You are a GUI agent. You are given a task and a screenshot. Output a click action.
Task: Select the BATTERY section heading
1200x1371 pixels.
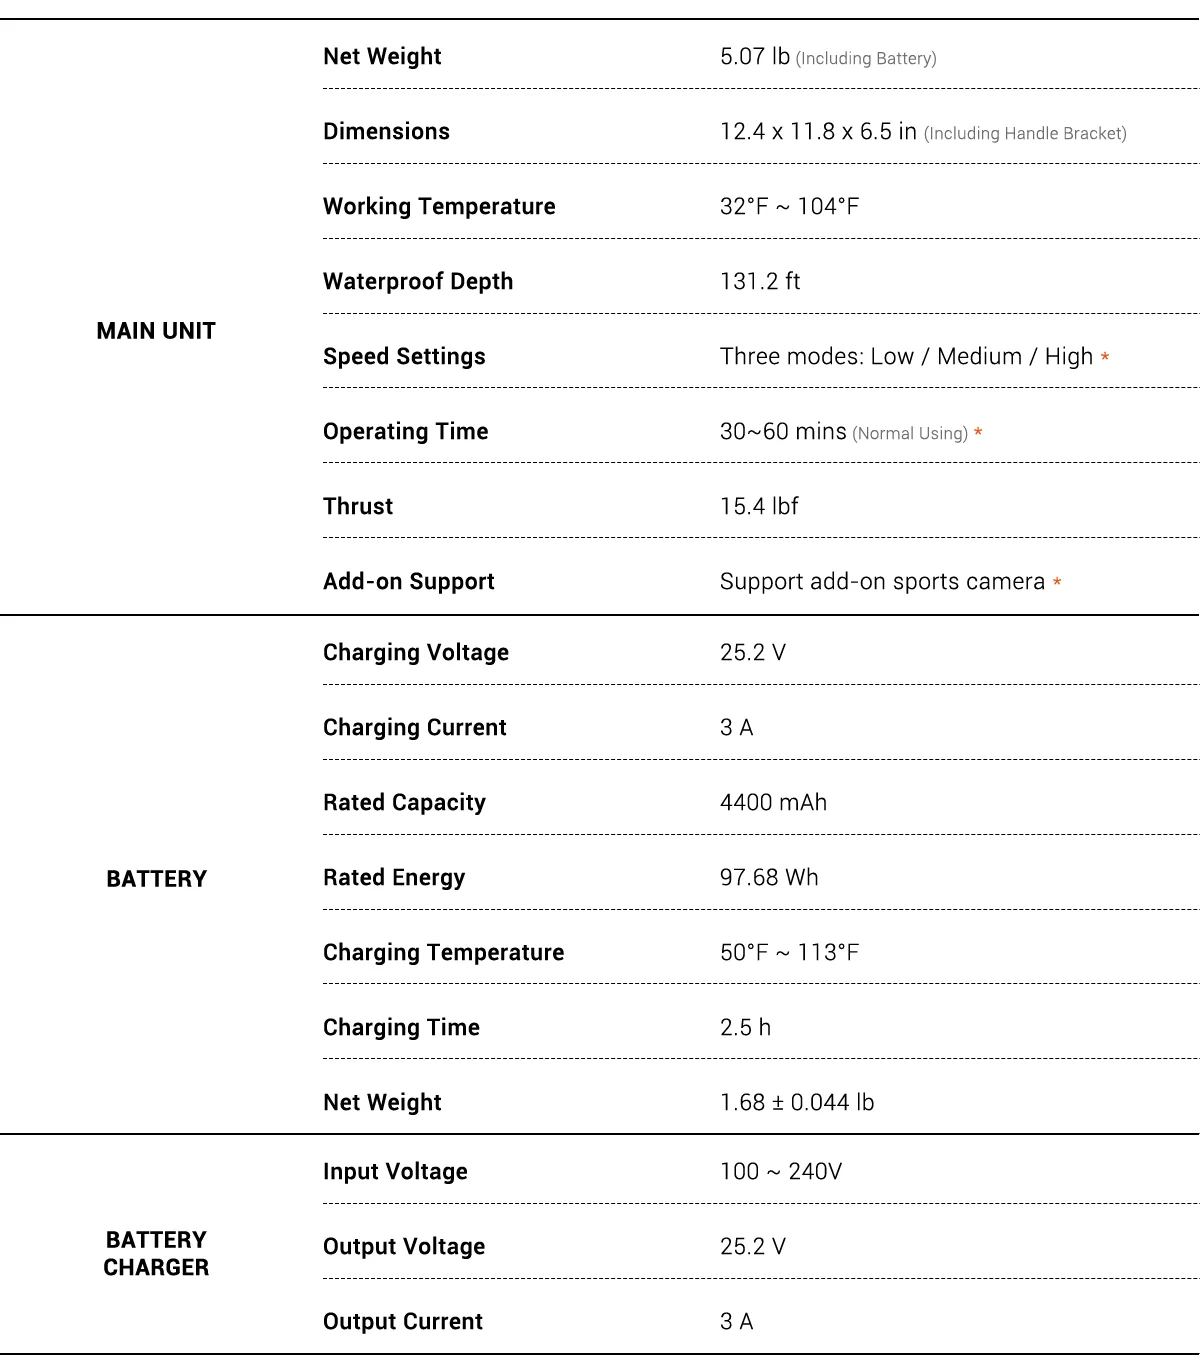click(x=157, y=879)
